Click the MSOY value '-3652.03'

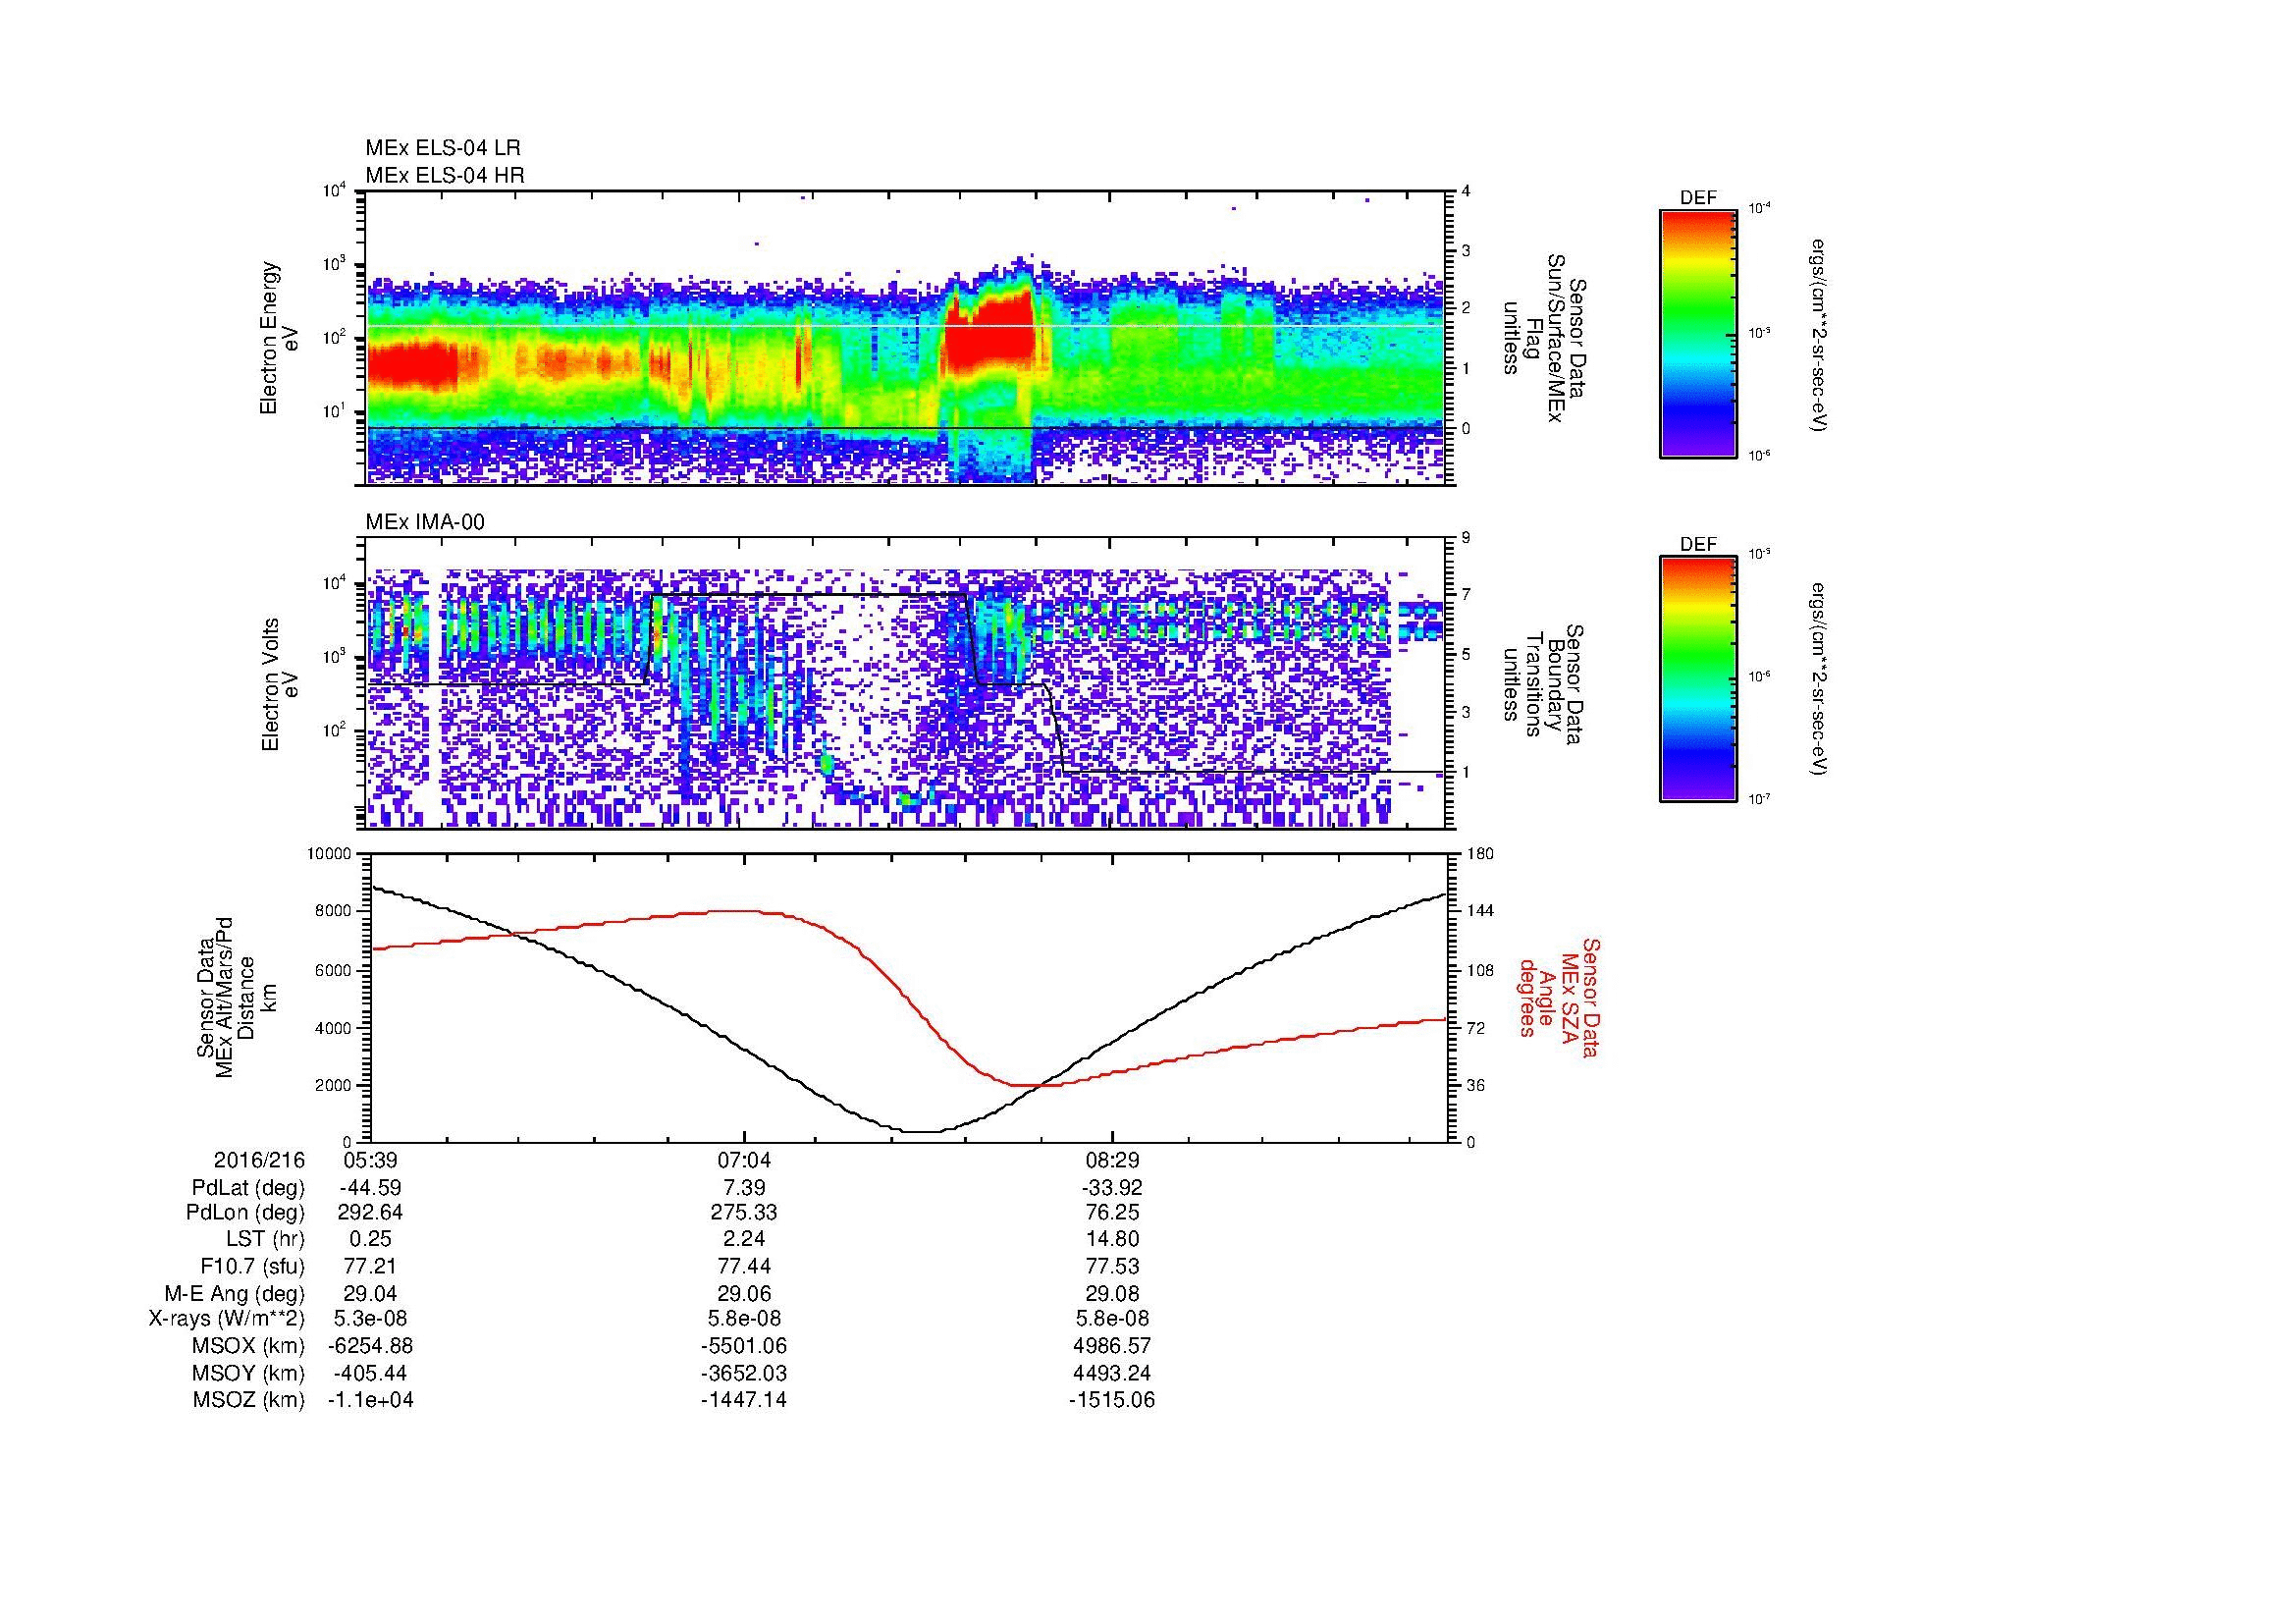click(x=744, y=1373)
